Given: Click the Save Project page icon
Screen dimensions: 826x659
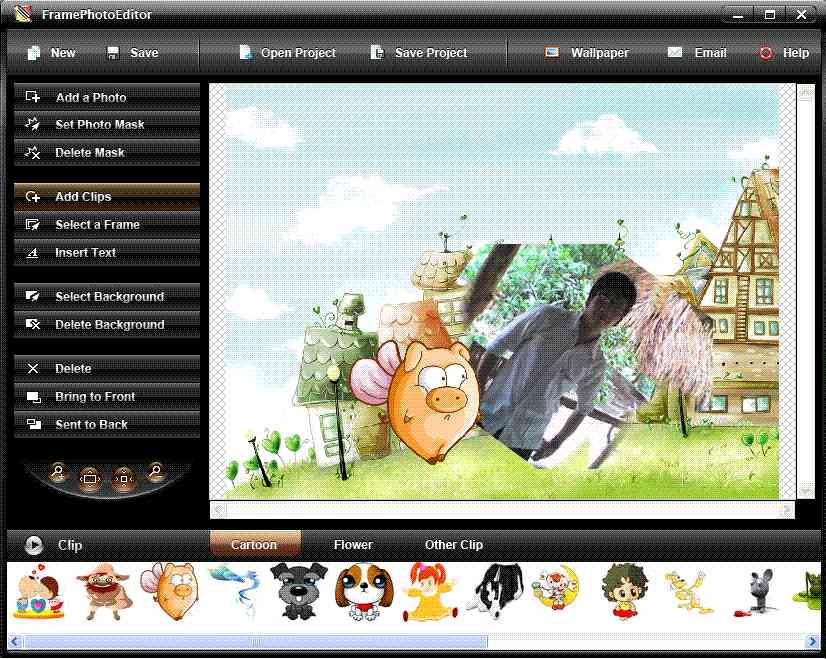Looking at the screenshot, I should (377, 53).
